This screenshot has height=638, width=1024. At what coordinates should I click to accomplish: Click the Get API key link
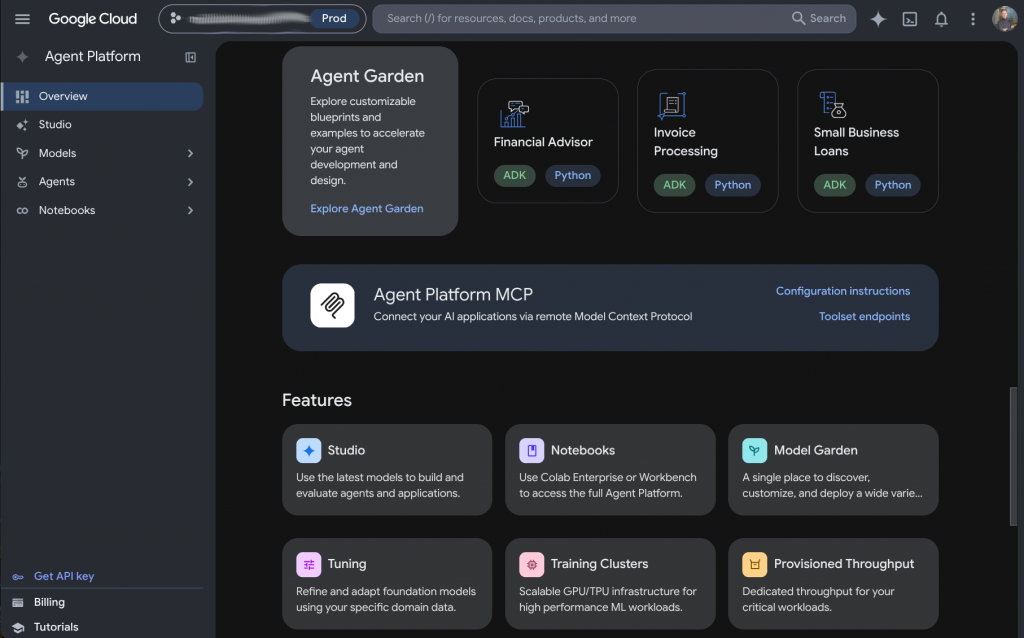(x=64, y=576)
